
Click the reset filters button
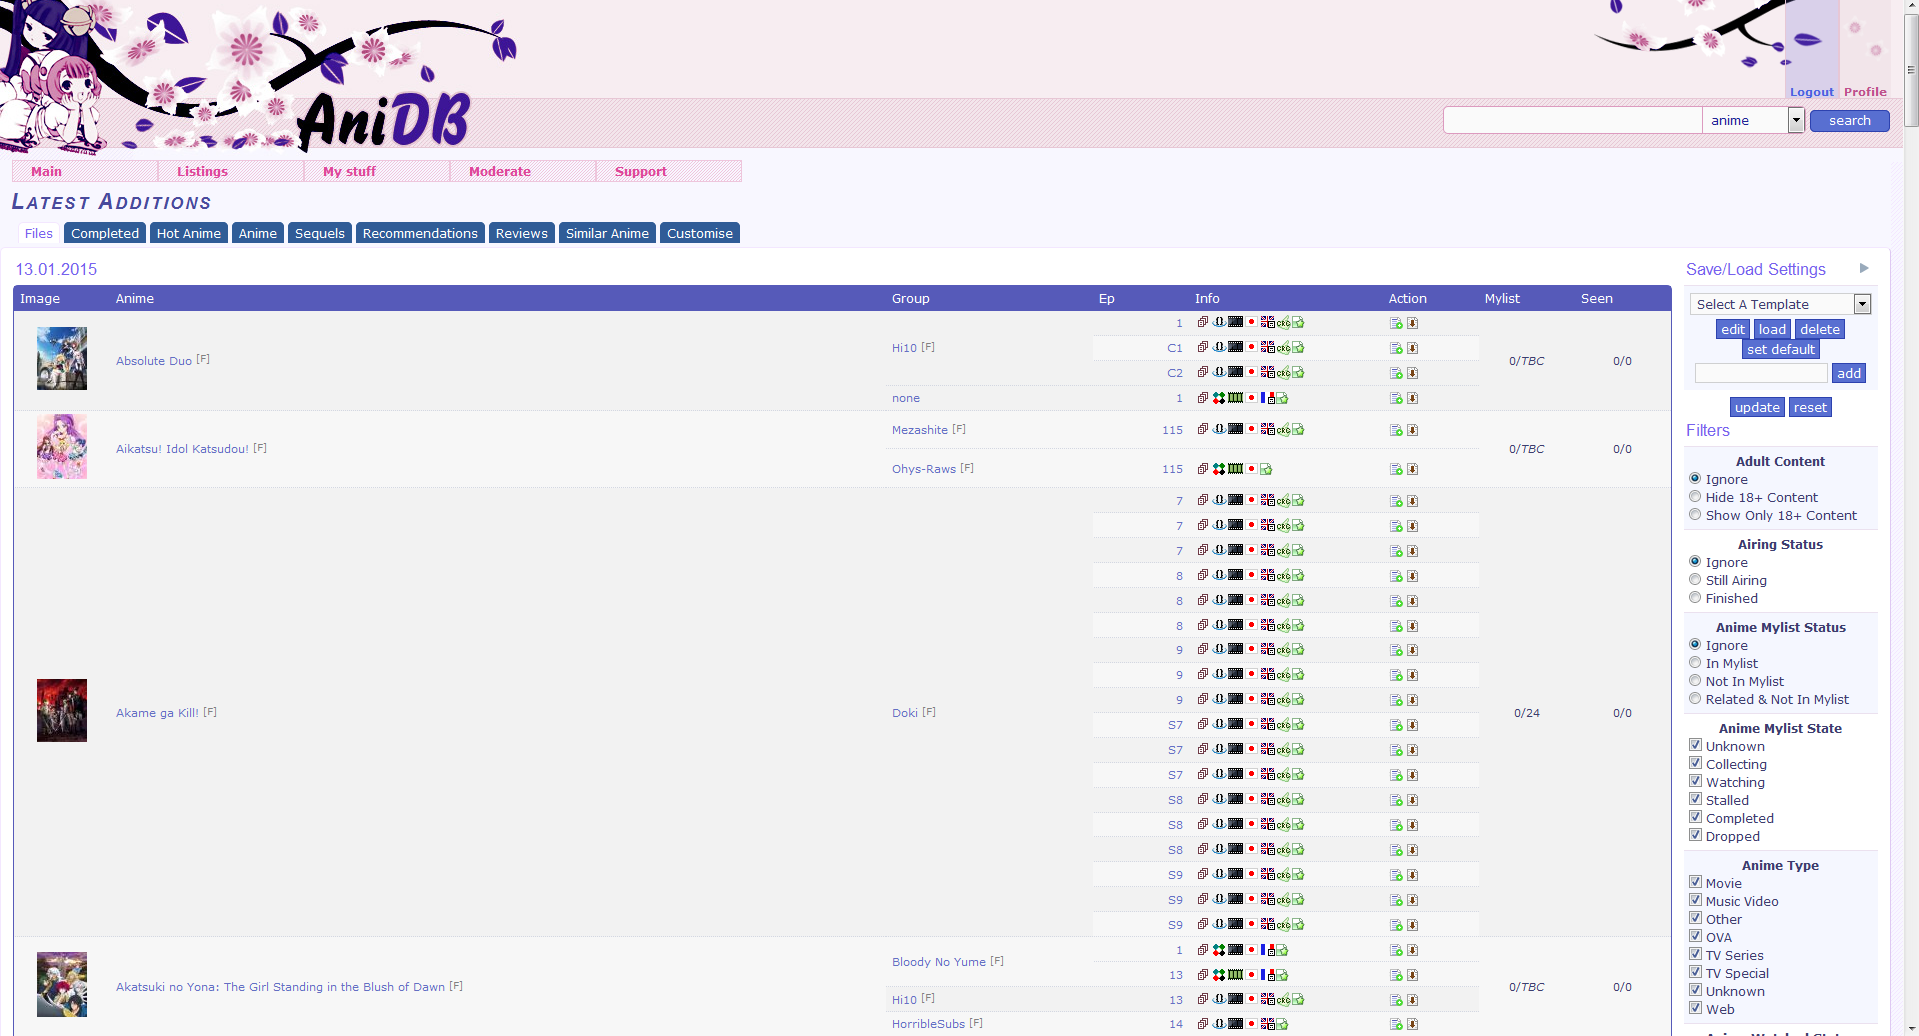pos(1810,407)
